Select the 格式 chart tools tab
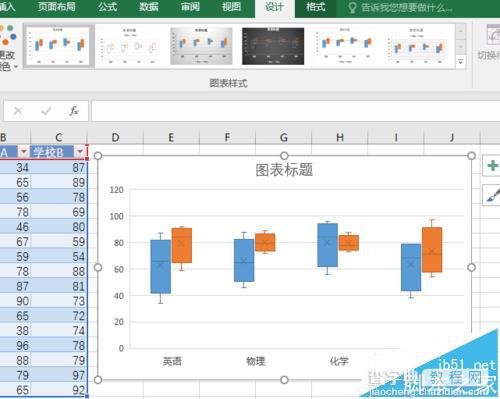 [x=315, y=7]
